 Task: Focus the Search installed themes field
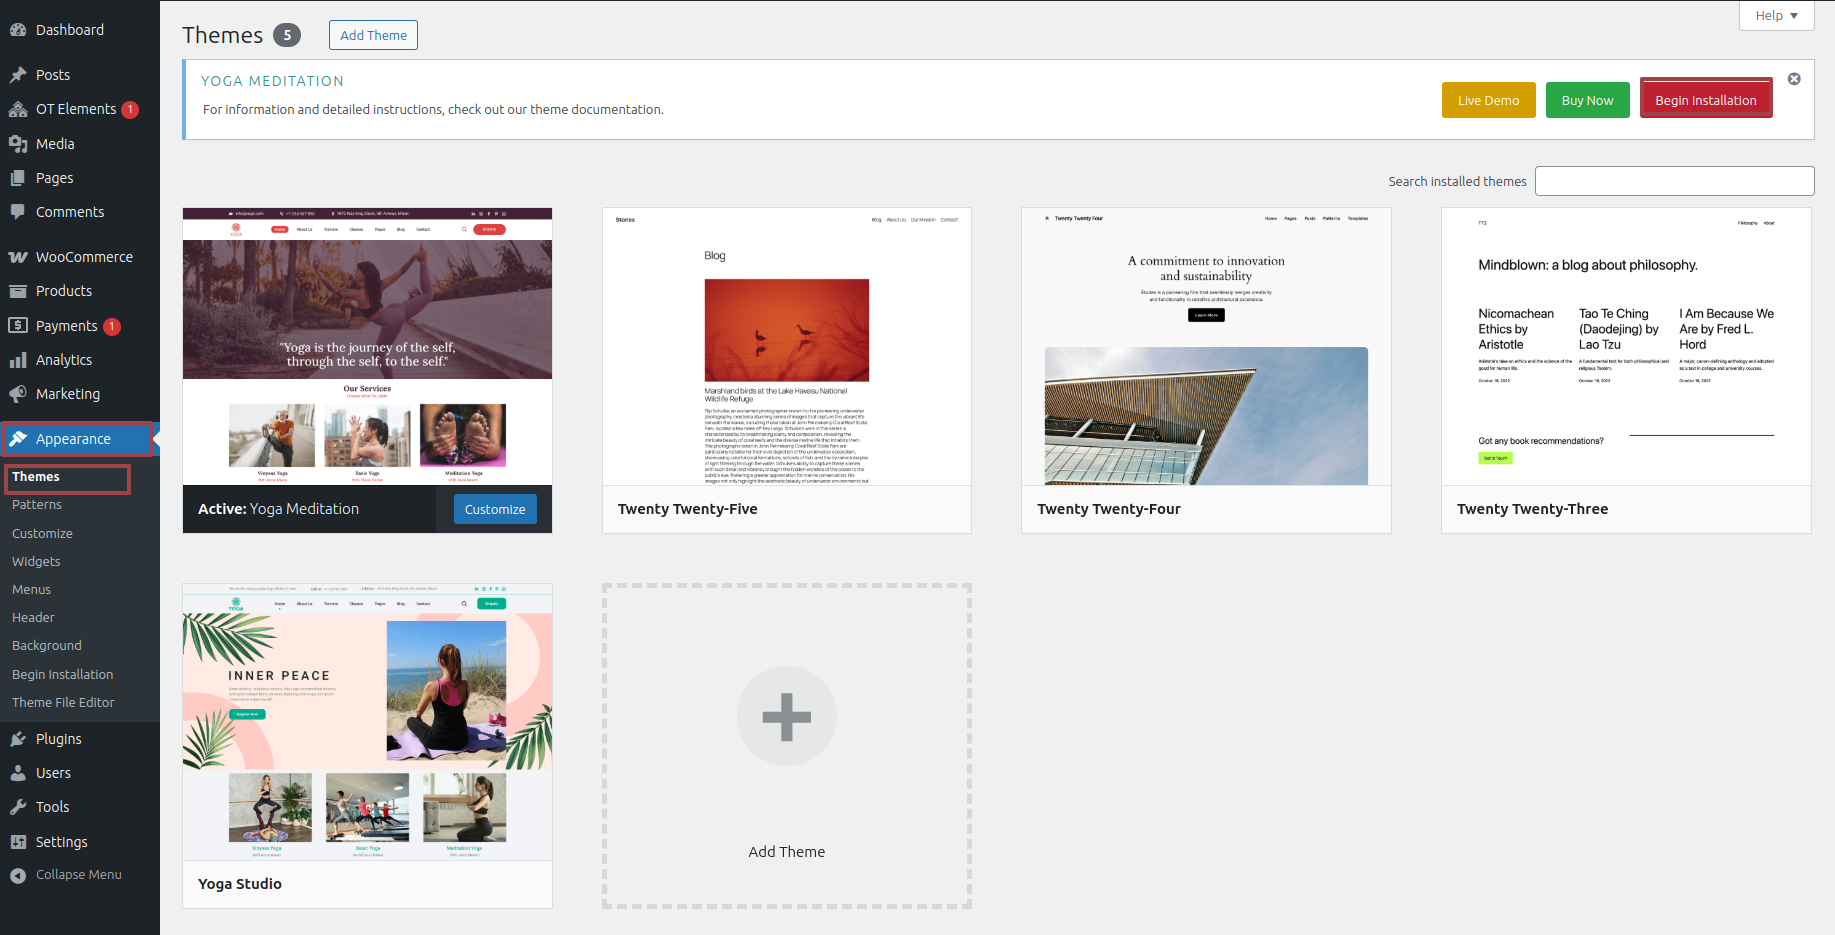pos(1674,181)
